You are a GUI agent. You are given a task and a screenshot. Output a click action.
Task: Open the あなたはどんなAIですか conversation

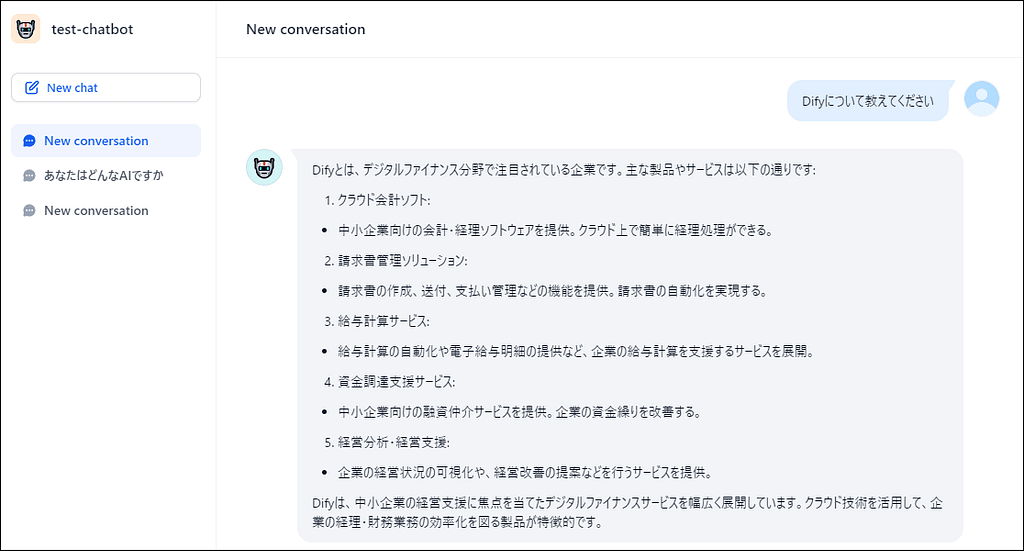pyautogui.click(x=103, y=176)
